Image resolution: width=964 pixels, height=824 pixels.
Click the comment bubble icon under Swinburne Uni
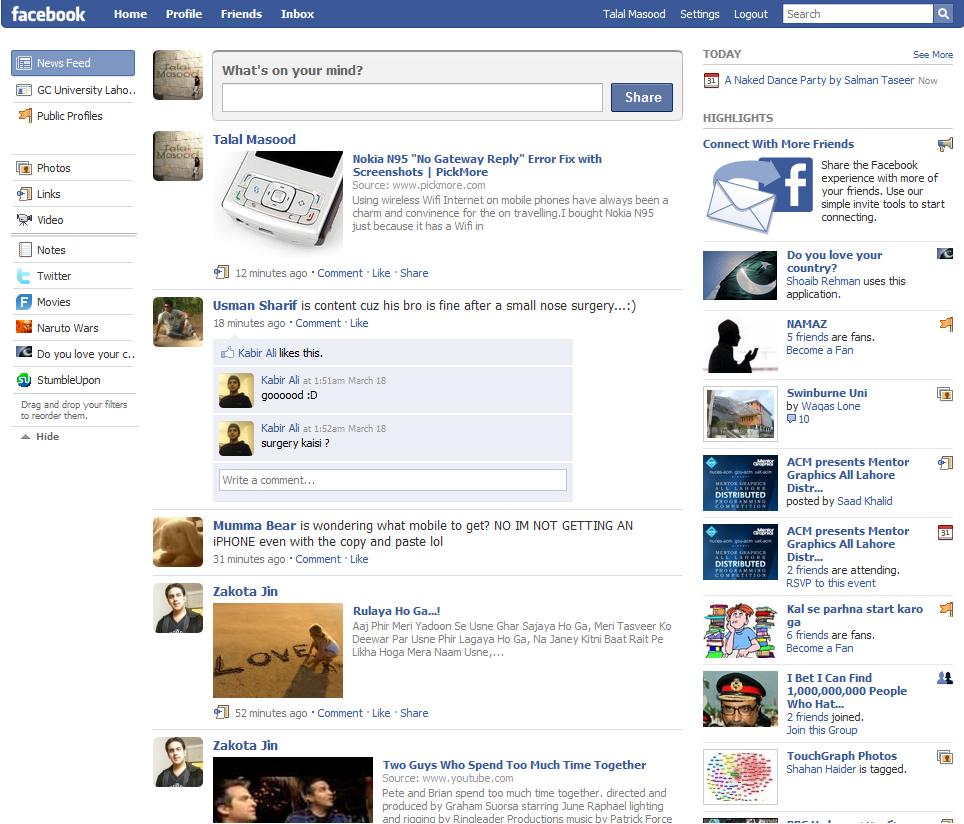(x=791, y=419)
